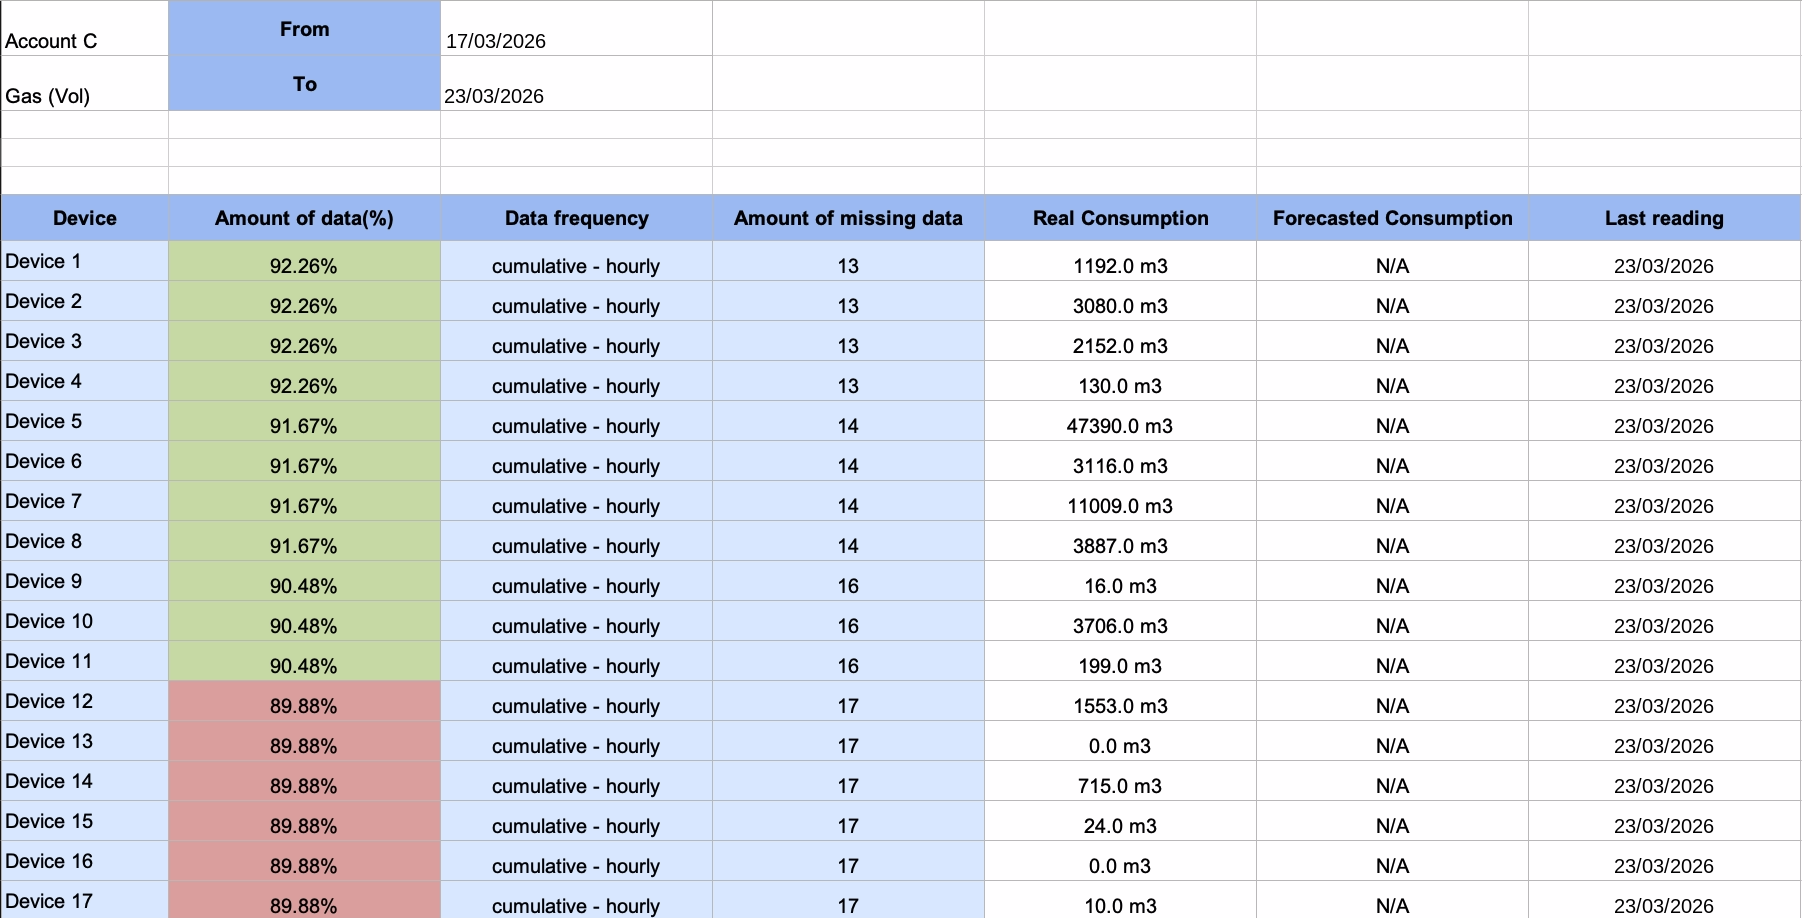Select Device 1 green 92.26% cell

pos(304,261)
